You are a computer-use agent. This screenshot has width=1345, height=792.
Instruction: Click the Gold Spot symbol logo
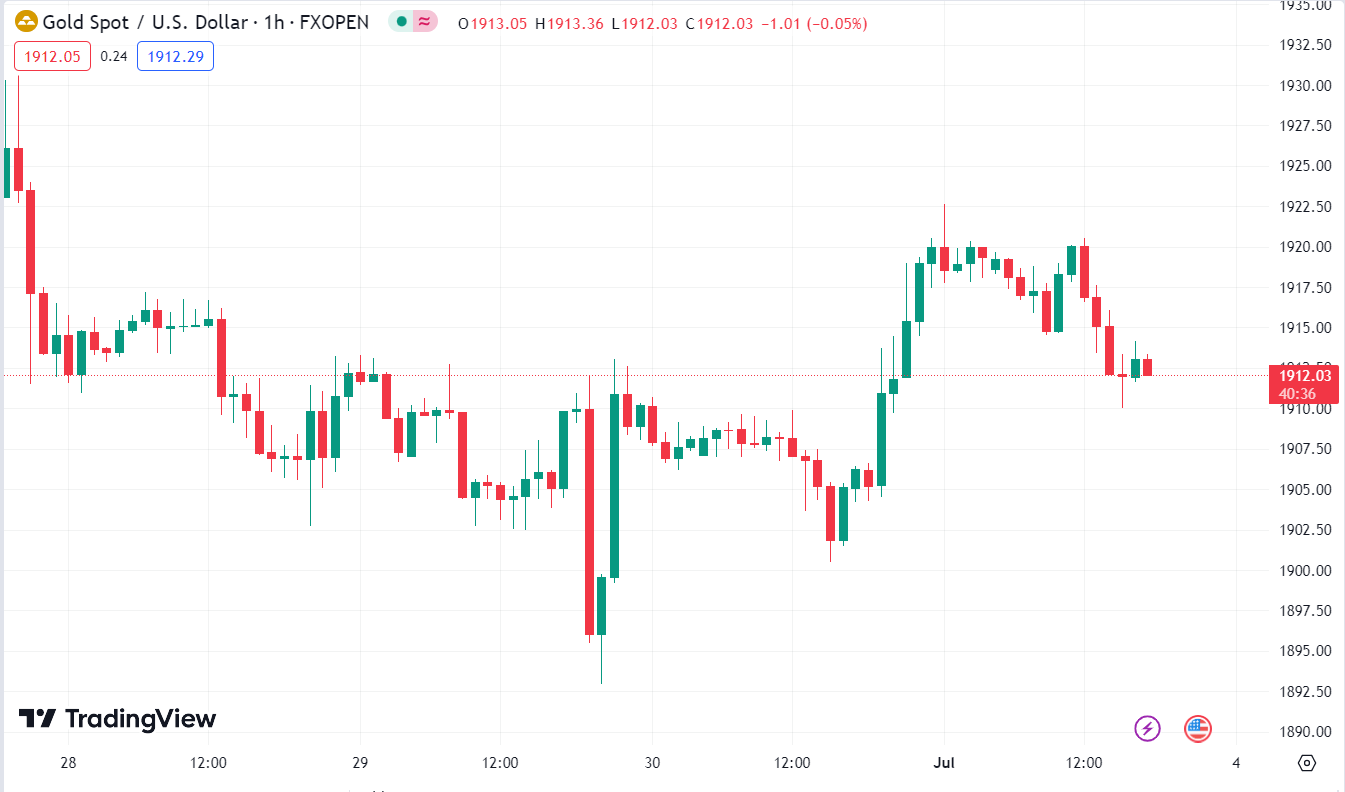tap(27, 21)
